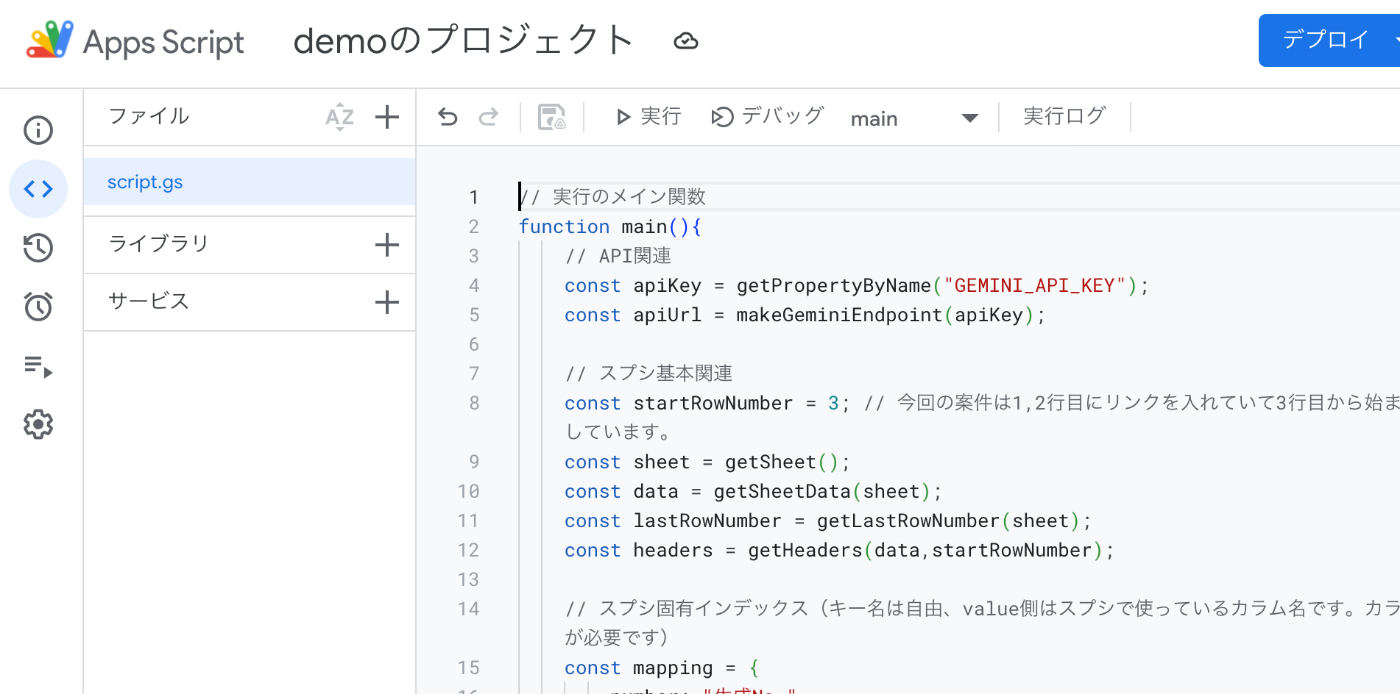Redo the last edit

pyautogui.click(x=488, y=117)
